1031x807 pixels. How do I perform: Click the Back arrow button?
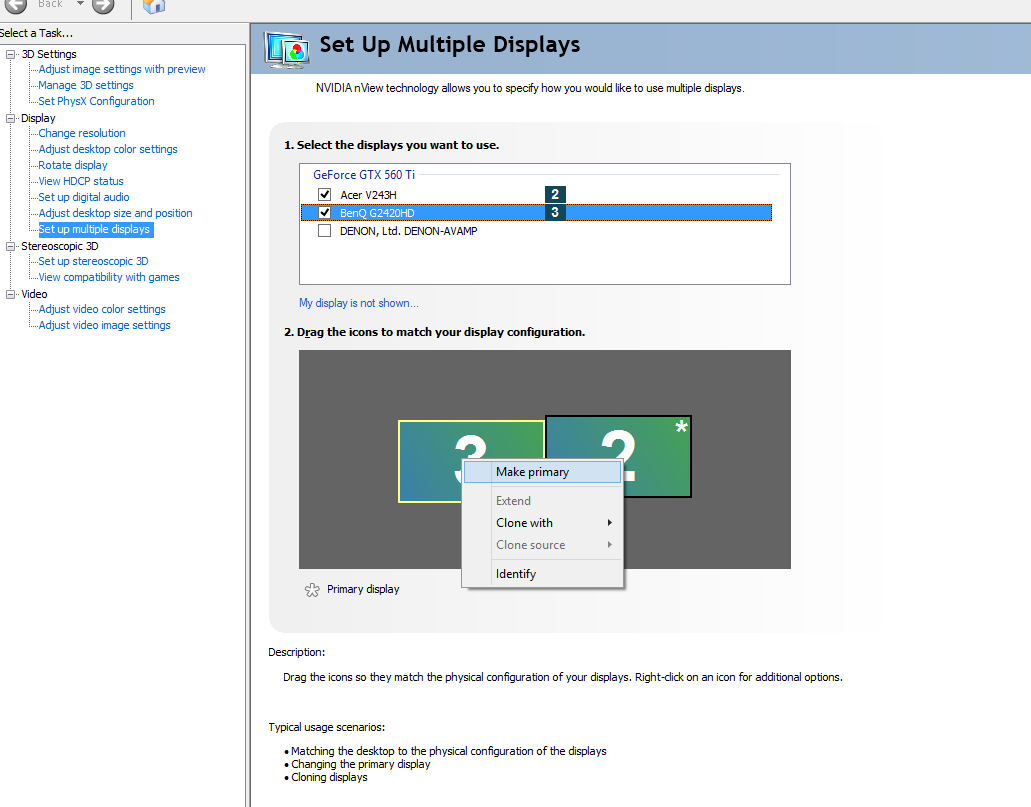(16, 5)
